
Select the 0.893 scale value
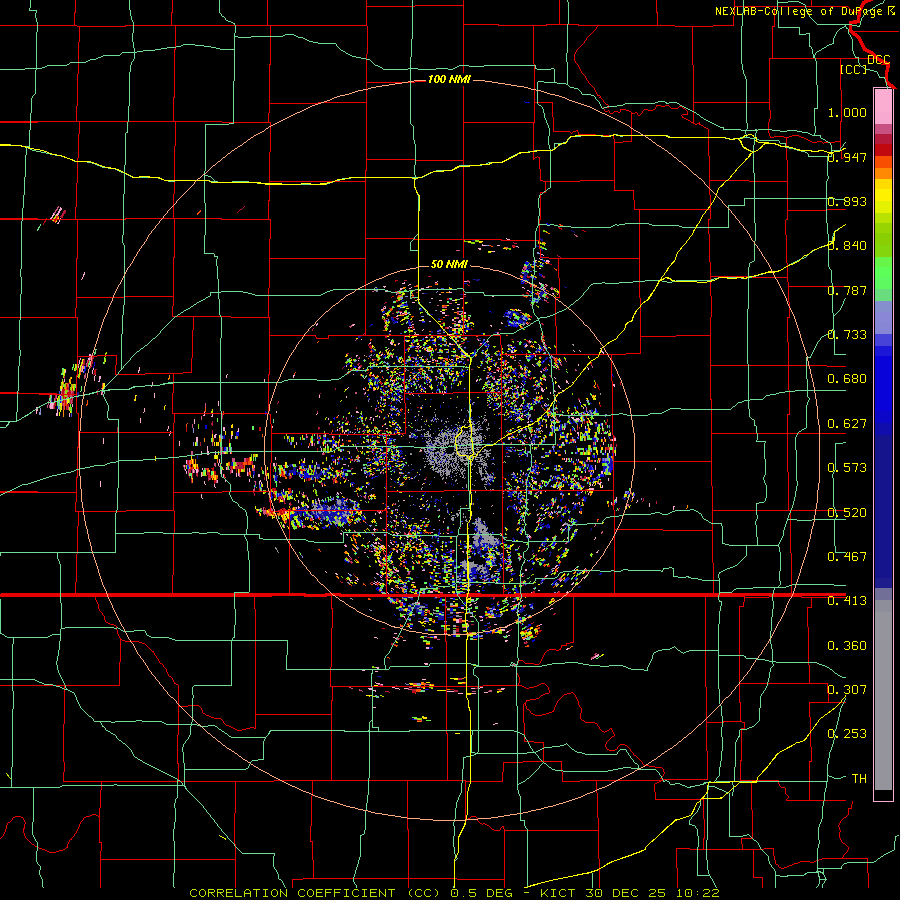click(847, 201)
